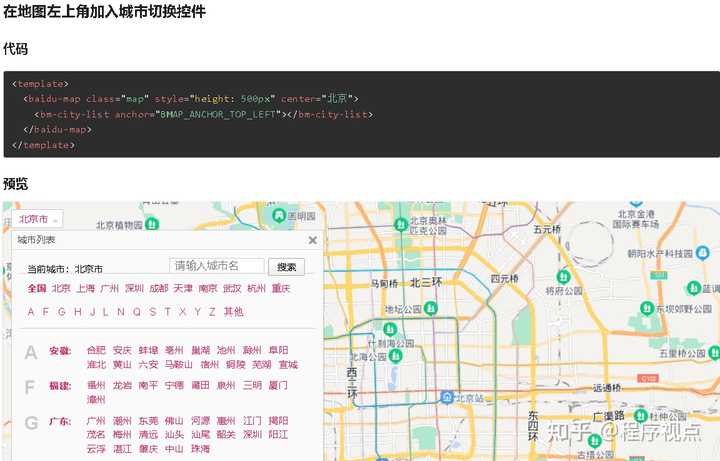Click the 东坝郊野公园 green marker
This screenshot has height=461, width=720.
coord(647,308)
